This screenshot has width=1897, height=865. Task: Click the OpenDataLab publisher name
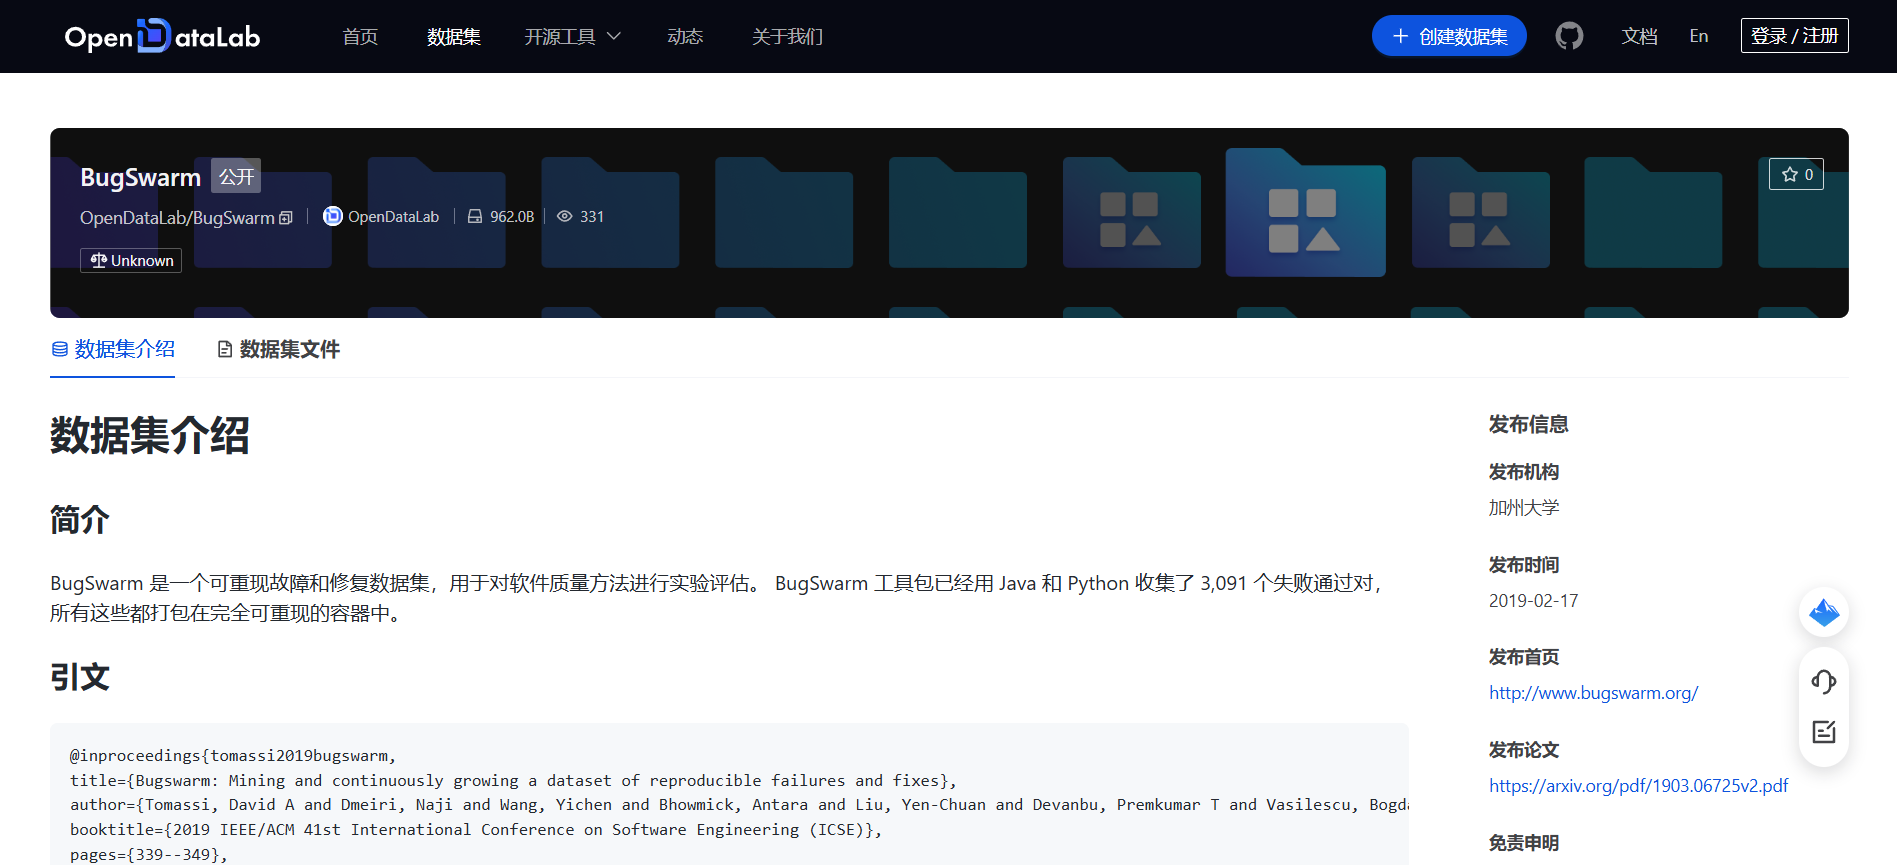pos(393,217)
